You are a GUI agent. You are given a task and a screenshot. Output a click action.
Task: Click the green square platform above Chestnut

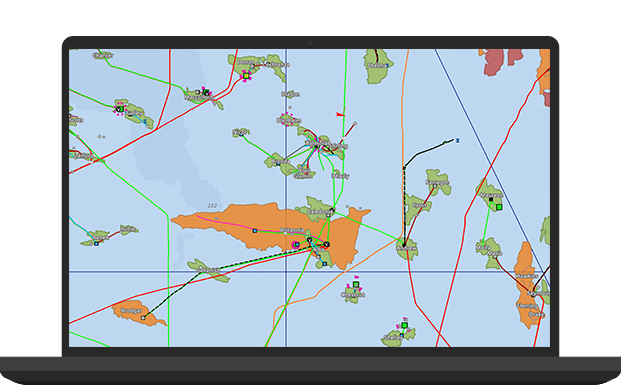point(356,284)
